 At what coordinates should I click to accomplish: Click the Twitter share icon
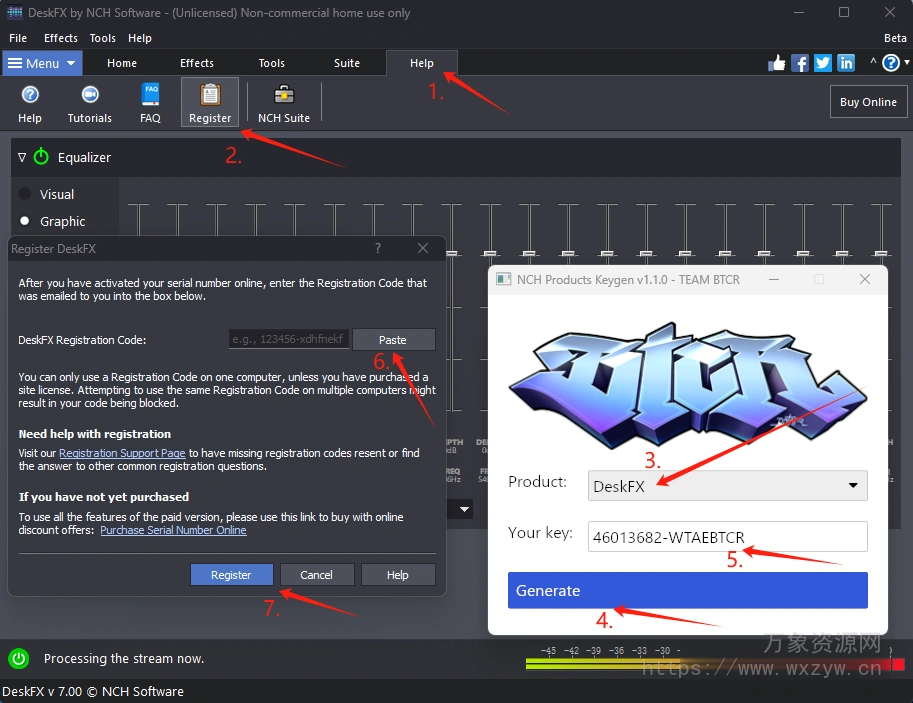pos(823,63)
